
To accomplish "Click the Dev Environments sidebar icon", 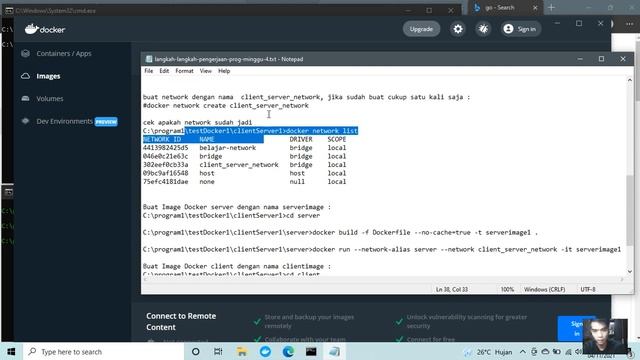I will pyautogui.click(x=25, y=121).
